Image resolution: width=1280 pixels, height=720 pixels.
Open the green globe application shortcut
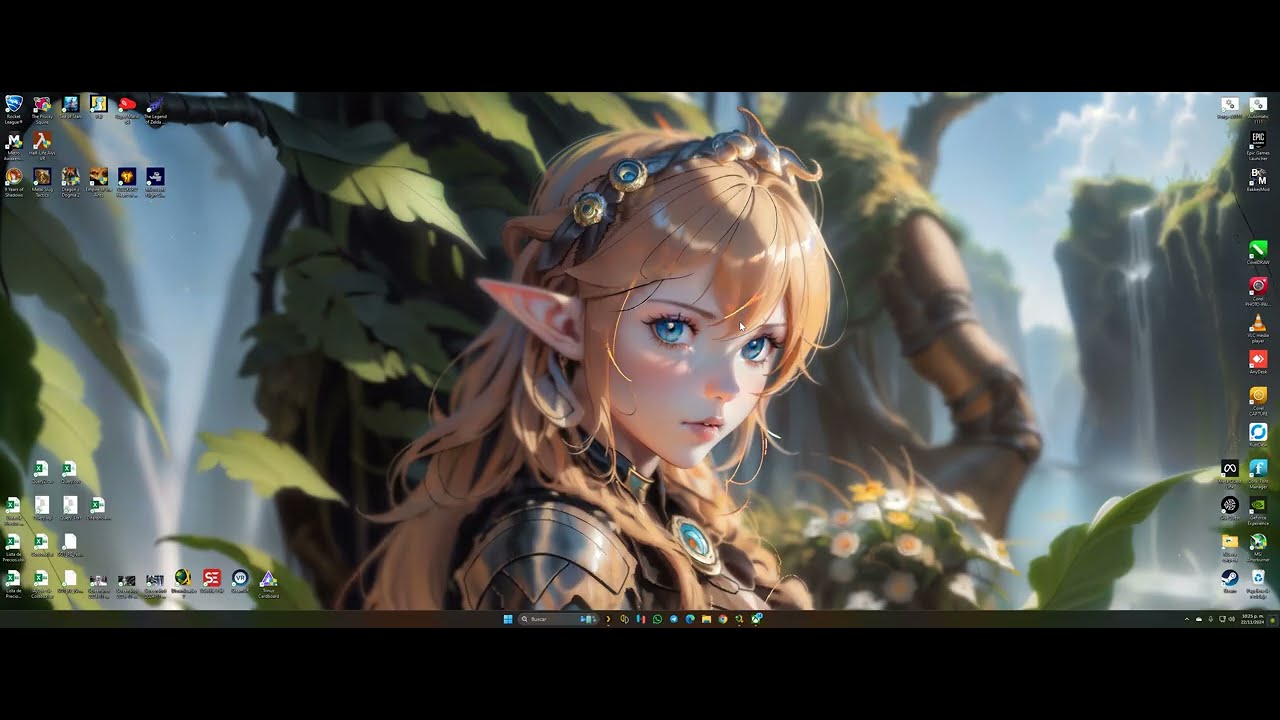(x=183, y=582)
